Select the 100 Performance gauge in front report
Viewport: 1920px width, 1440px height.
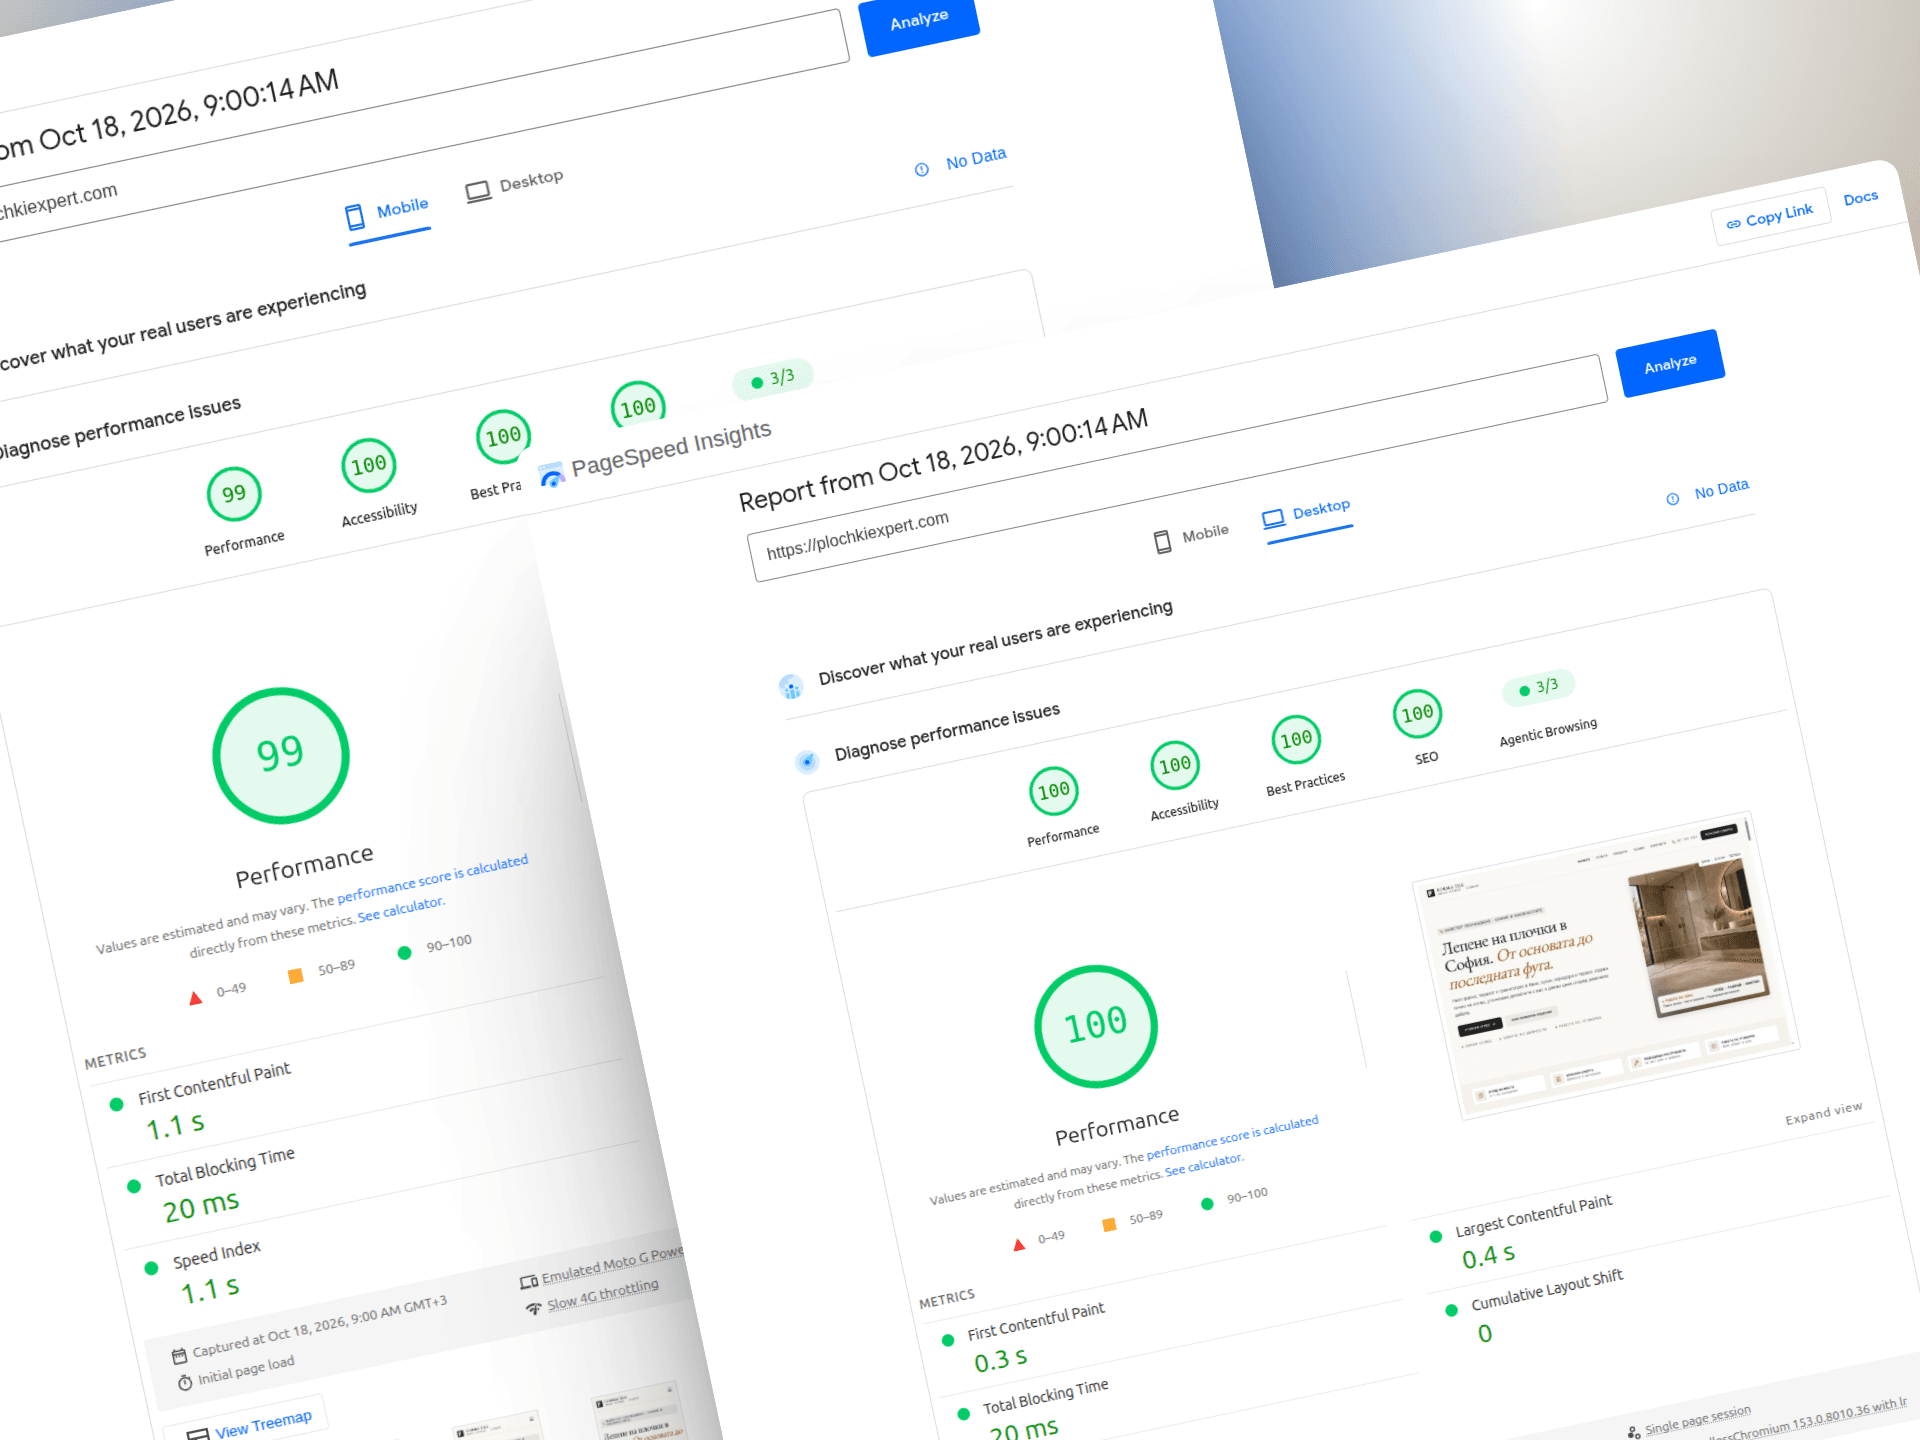(1054, 791)
